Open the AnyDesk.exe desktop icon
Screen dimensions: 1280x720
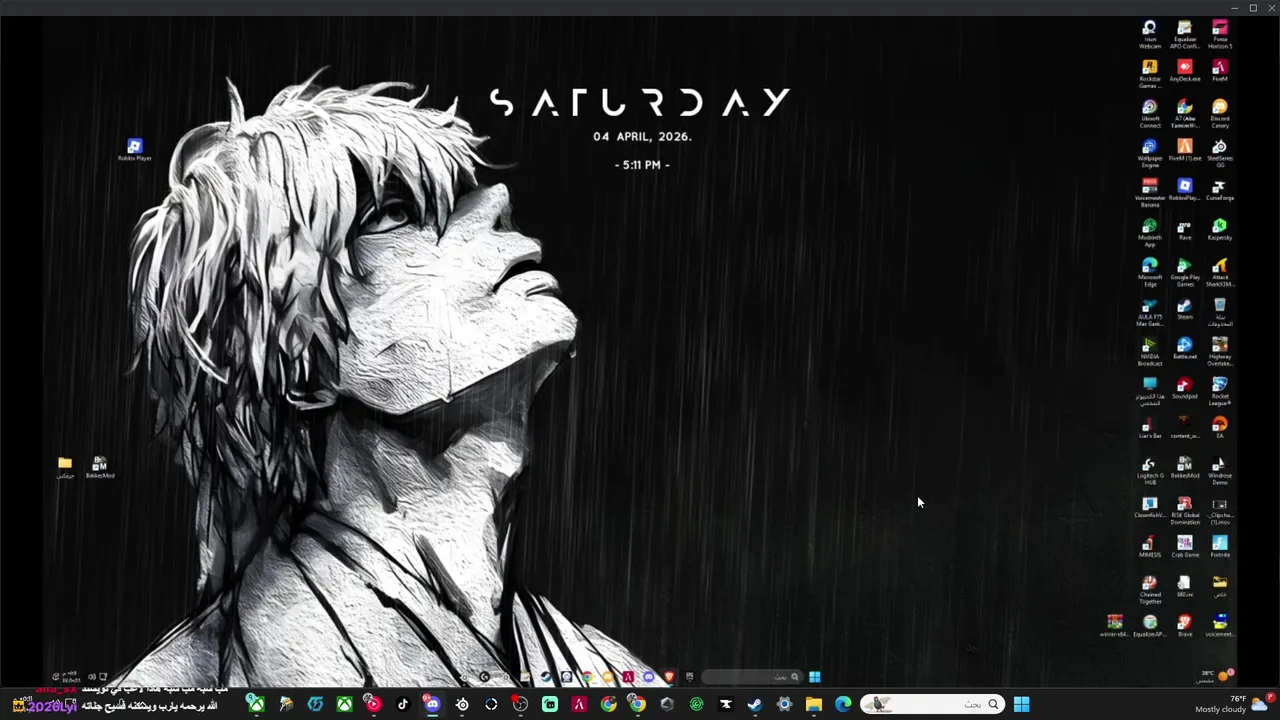pyautogui.click(x=1185, y=71)
